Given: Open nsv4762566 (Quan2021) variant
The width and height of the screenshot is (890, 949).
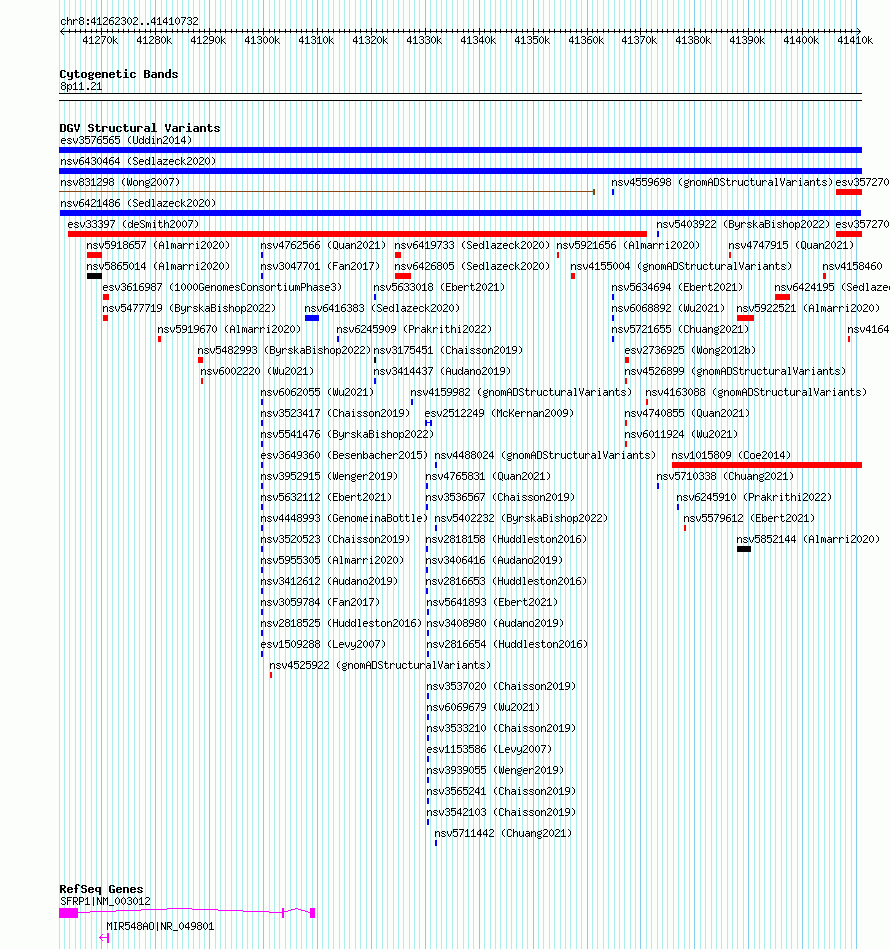Looking at the screenshot, I should click(x=323, y=245).
